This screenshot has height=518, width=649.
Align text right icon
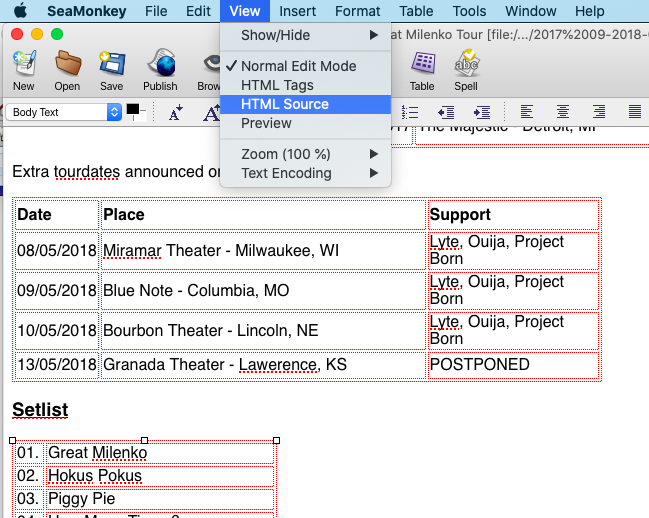[599, 112]
